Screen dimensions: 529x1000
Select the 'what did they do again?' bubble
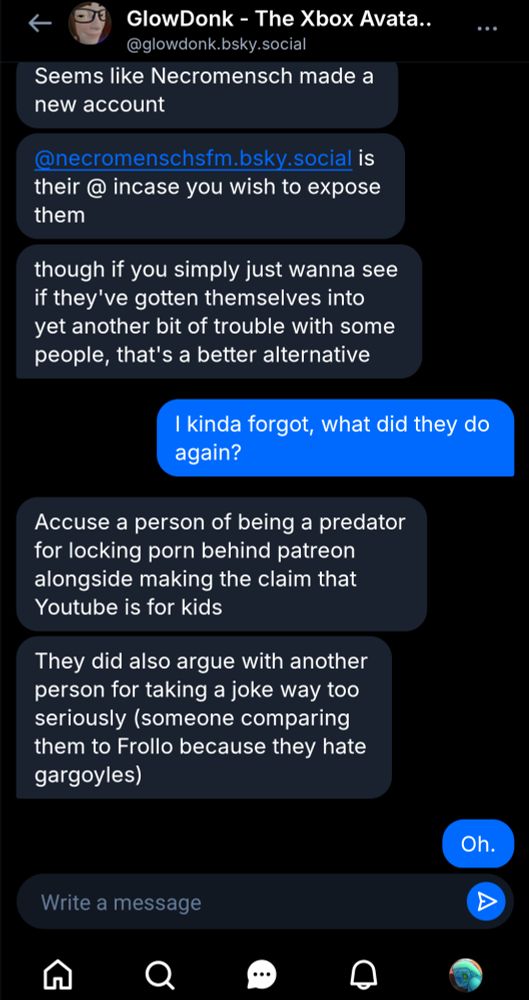click(336, 439)
